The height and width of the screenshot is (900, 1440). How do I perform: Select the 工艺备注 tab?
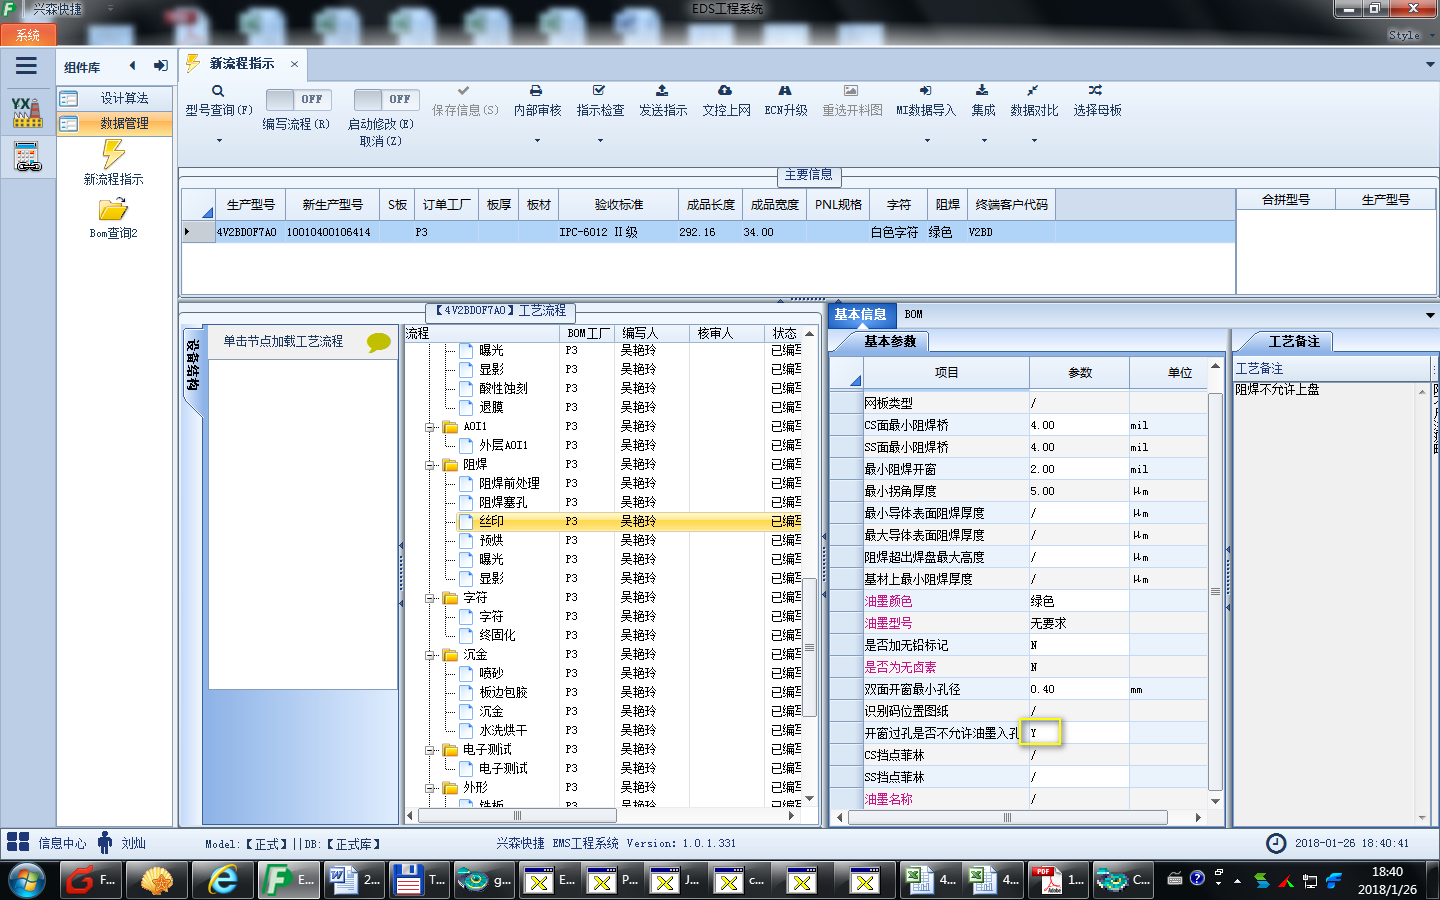[x=1293, y=341]
